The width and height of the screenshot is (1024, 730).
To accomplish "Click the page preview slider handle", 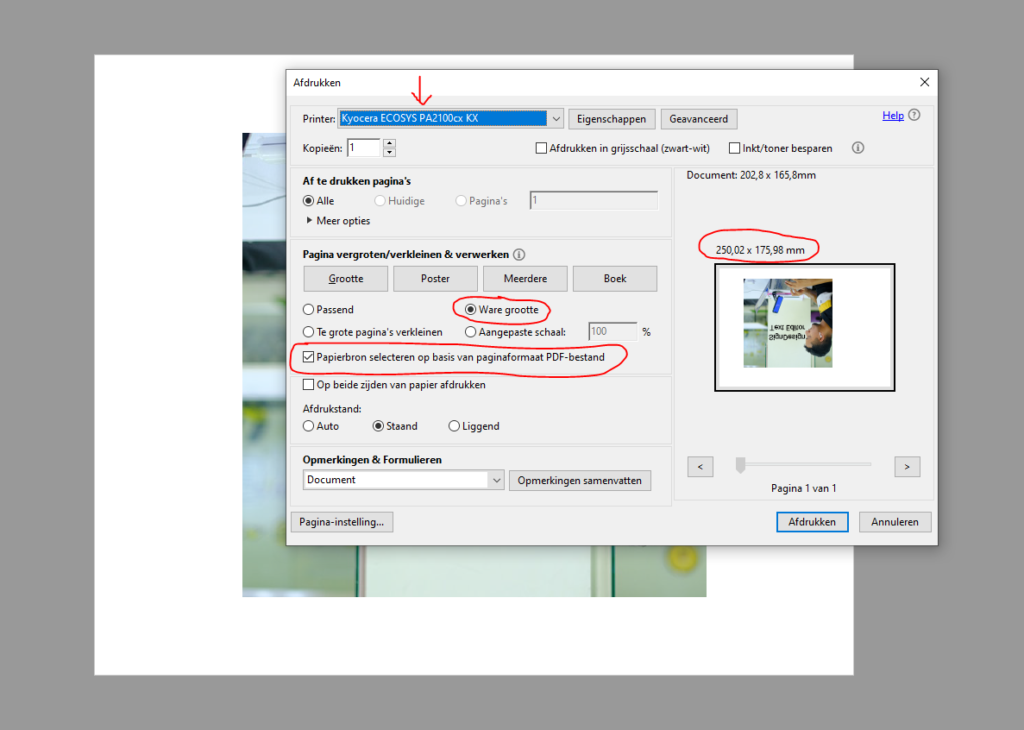I will (741, 464).
